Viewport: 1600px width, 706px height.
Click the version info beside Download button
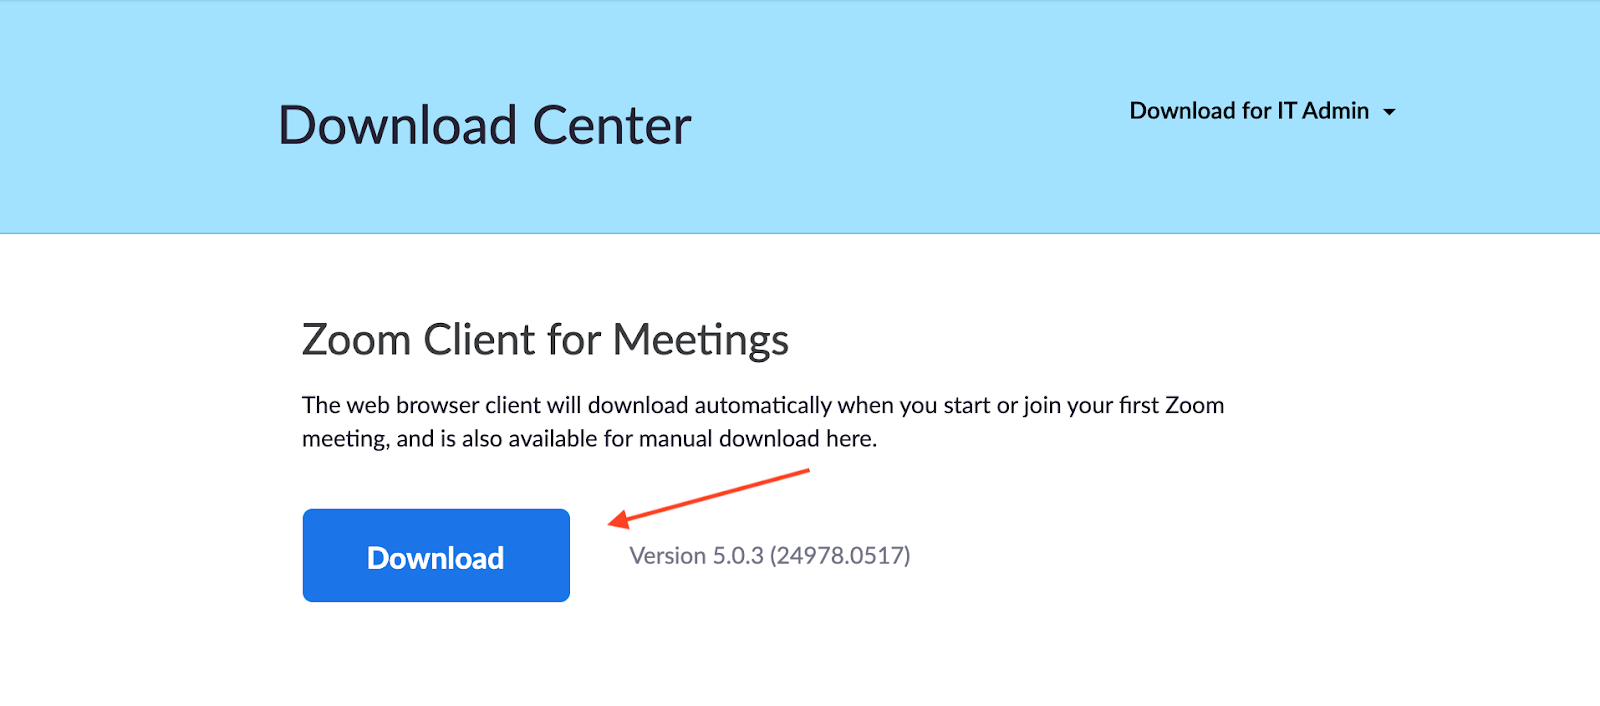tap(770, 556)
